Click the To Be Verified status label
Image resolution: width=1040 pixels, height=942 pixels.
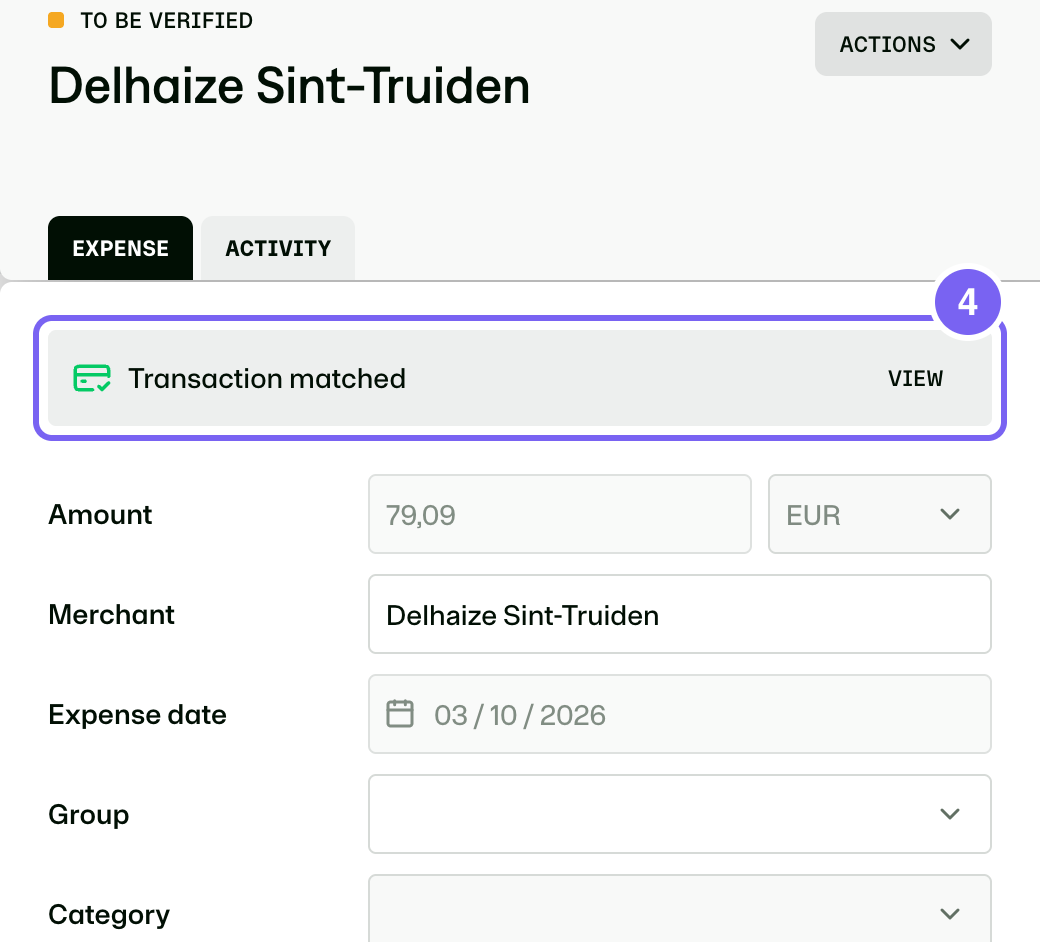pos(166,21)
